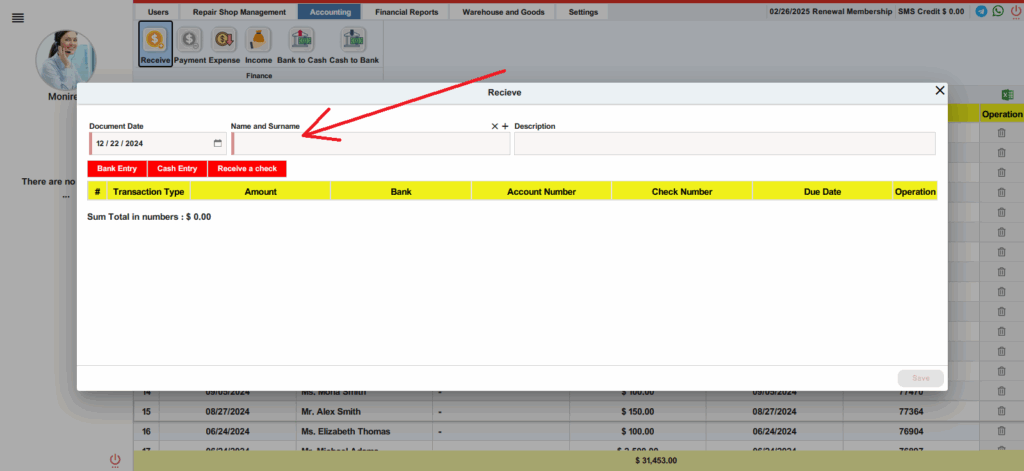Click the SMS Credit $ 0.00 label

click(x=931, y=12)
